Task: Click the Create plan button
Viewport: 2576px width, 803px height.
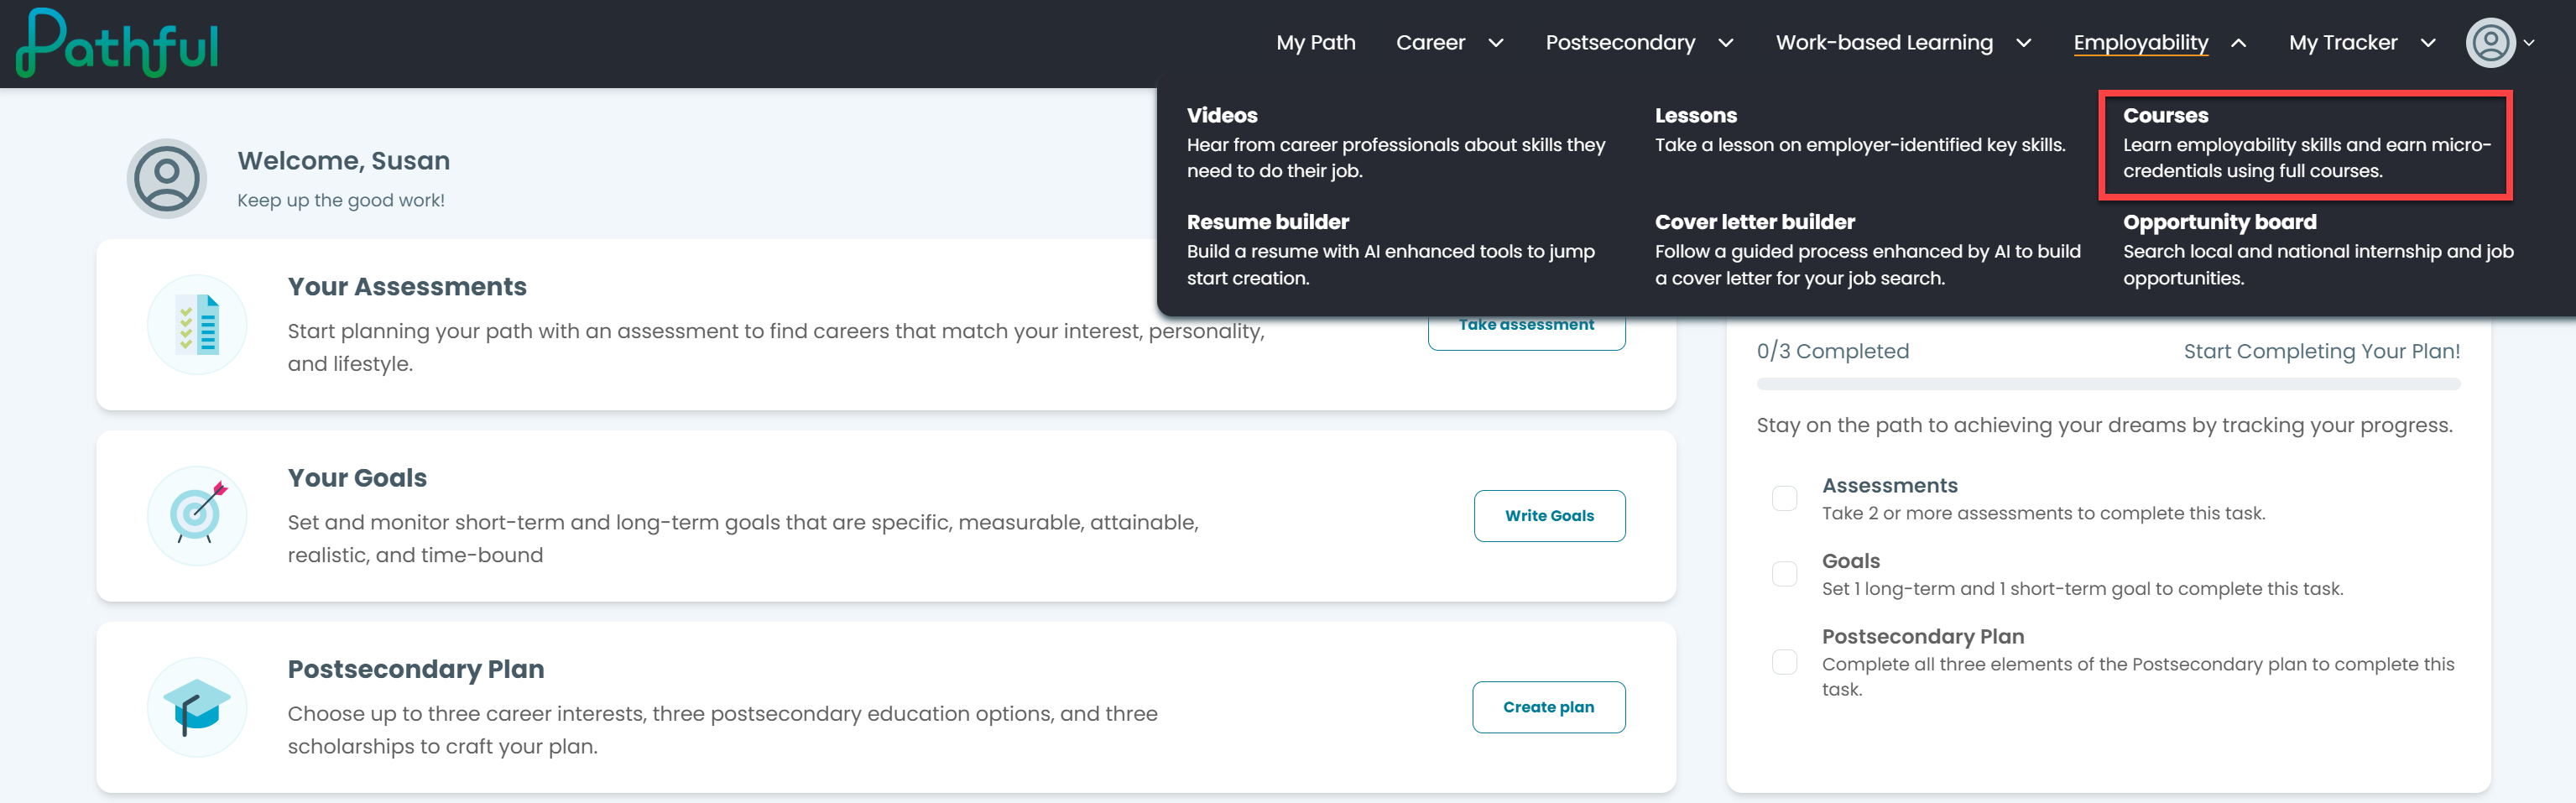Action: [1548, 707]
